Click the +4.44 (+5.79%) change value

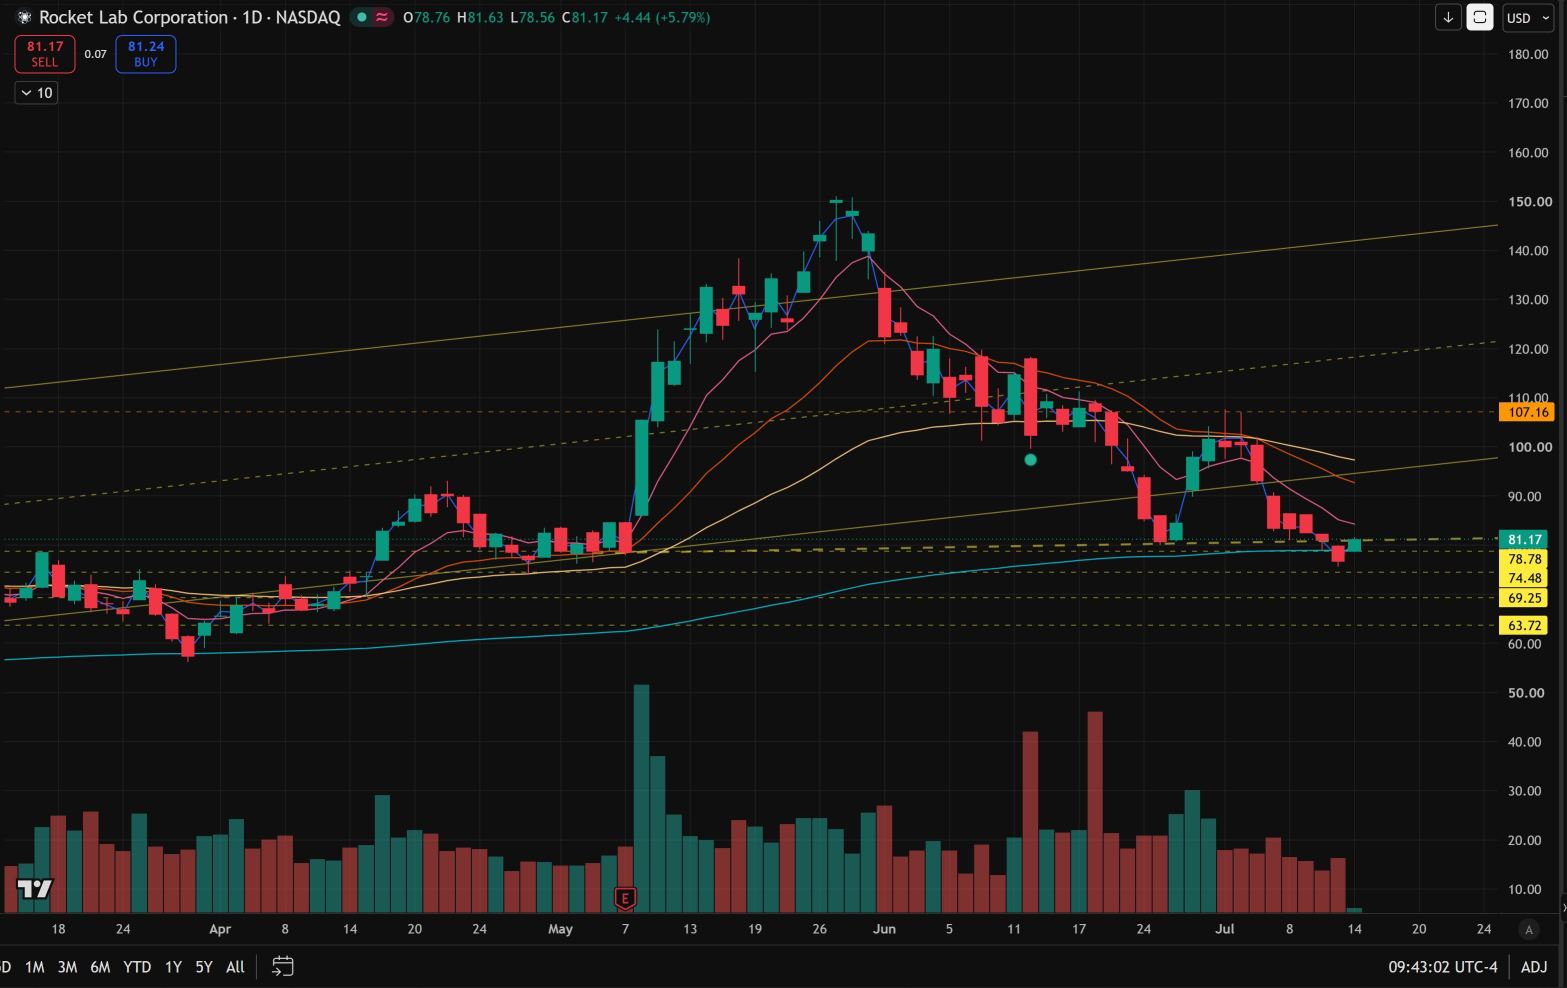pyautogui.click(x=662, y=17)
